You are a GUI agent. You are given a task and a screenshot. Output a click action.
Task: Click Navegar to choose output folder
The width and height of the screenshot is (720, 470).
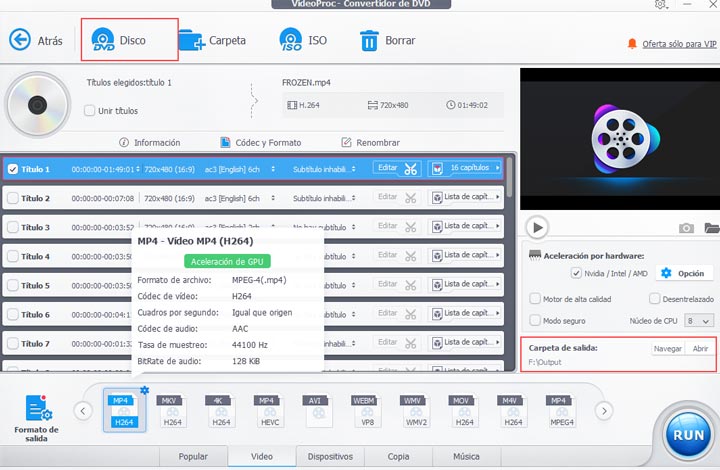pyautogui.click(x=668, y=348)
